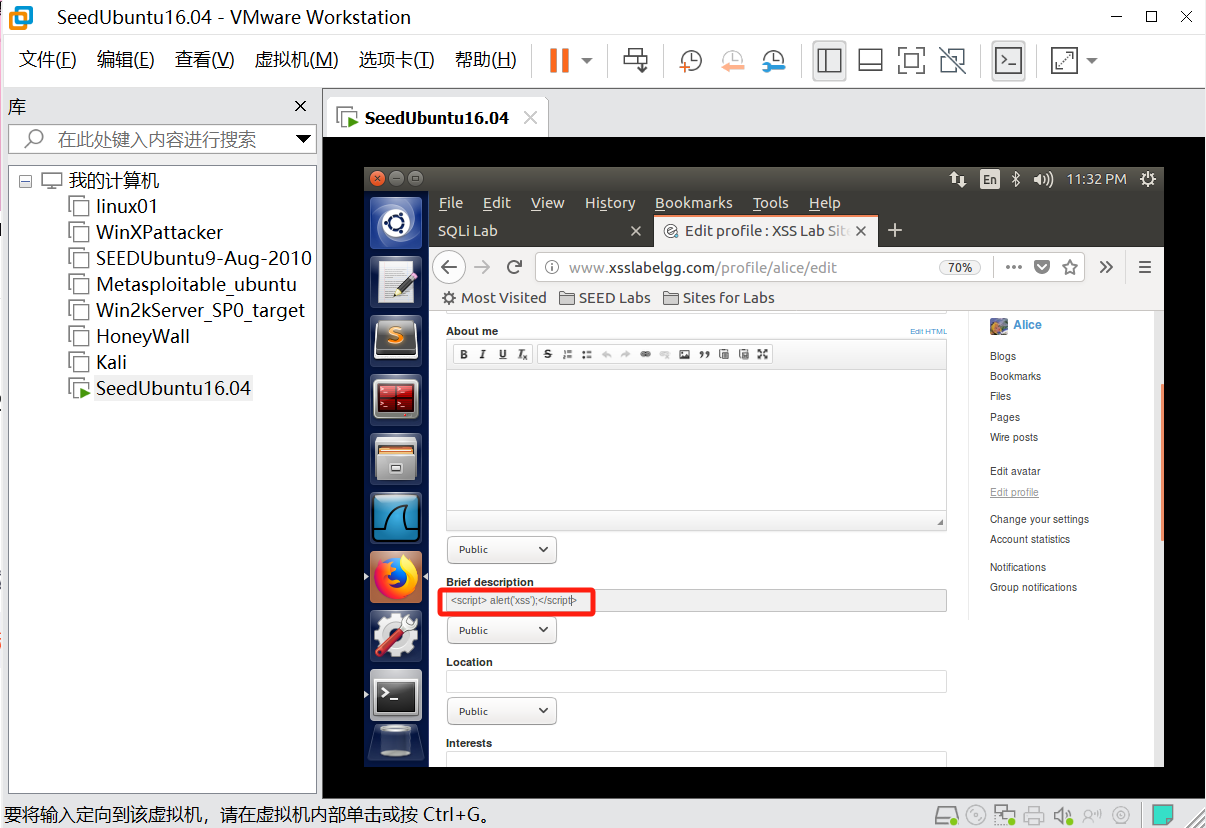This screenshot has width=1206, height=828.
Task: Click the Location text field
Action: pos(696,681)
